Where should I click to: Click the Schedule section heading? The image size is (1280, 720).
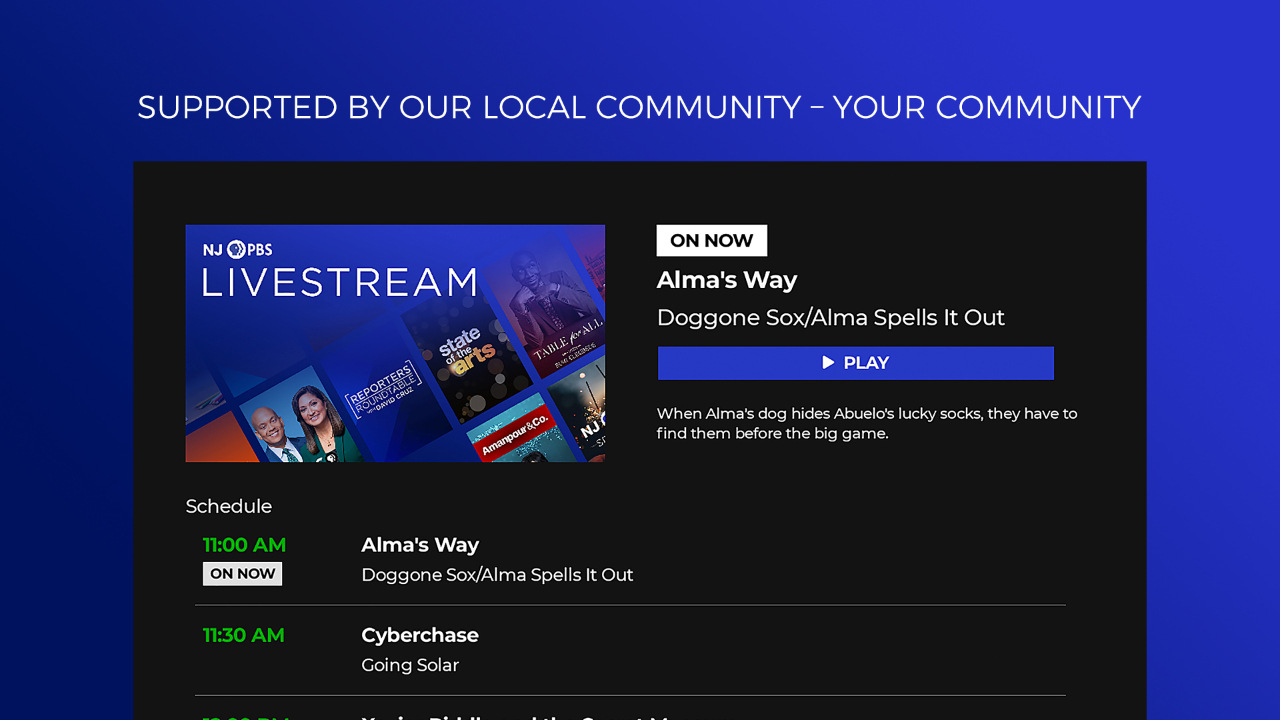[x=229, y=506]
